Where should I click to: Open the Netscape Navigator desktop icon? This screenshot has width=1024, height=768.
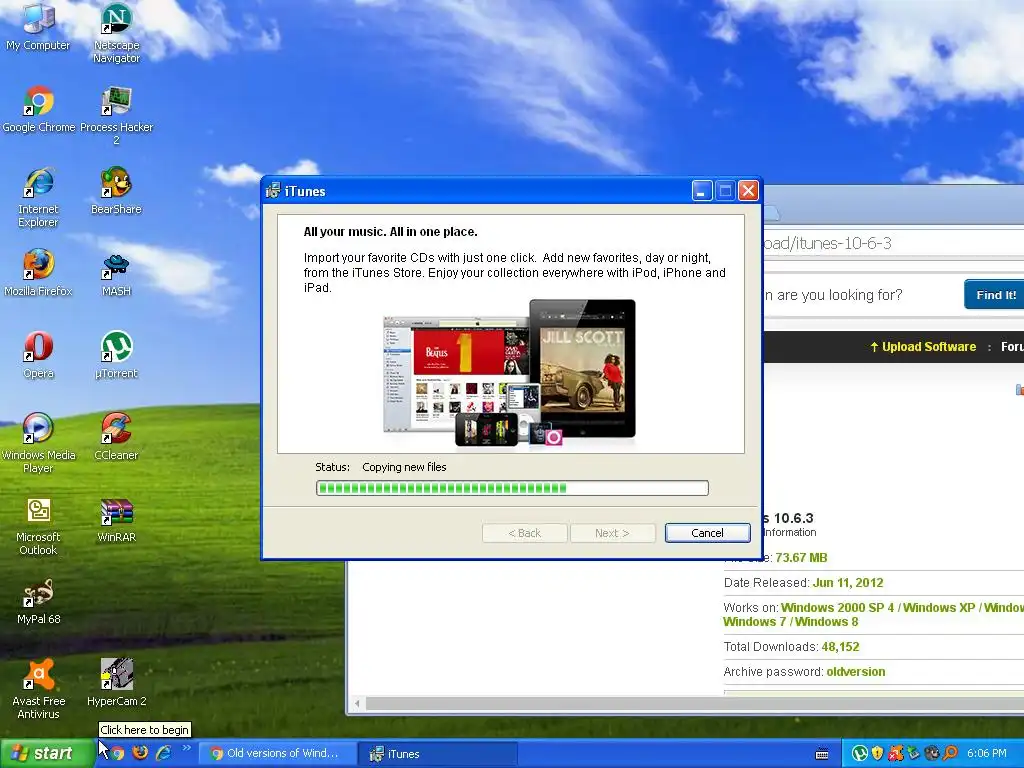click(116, 33)
